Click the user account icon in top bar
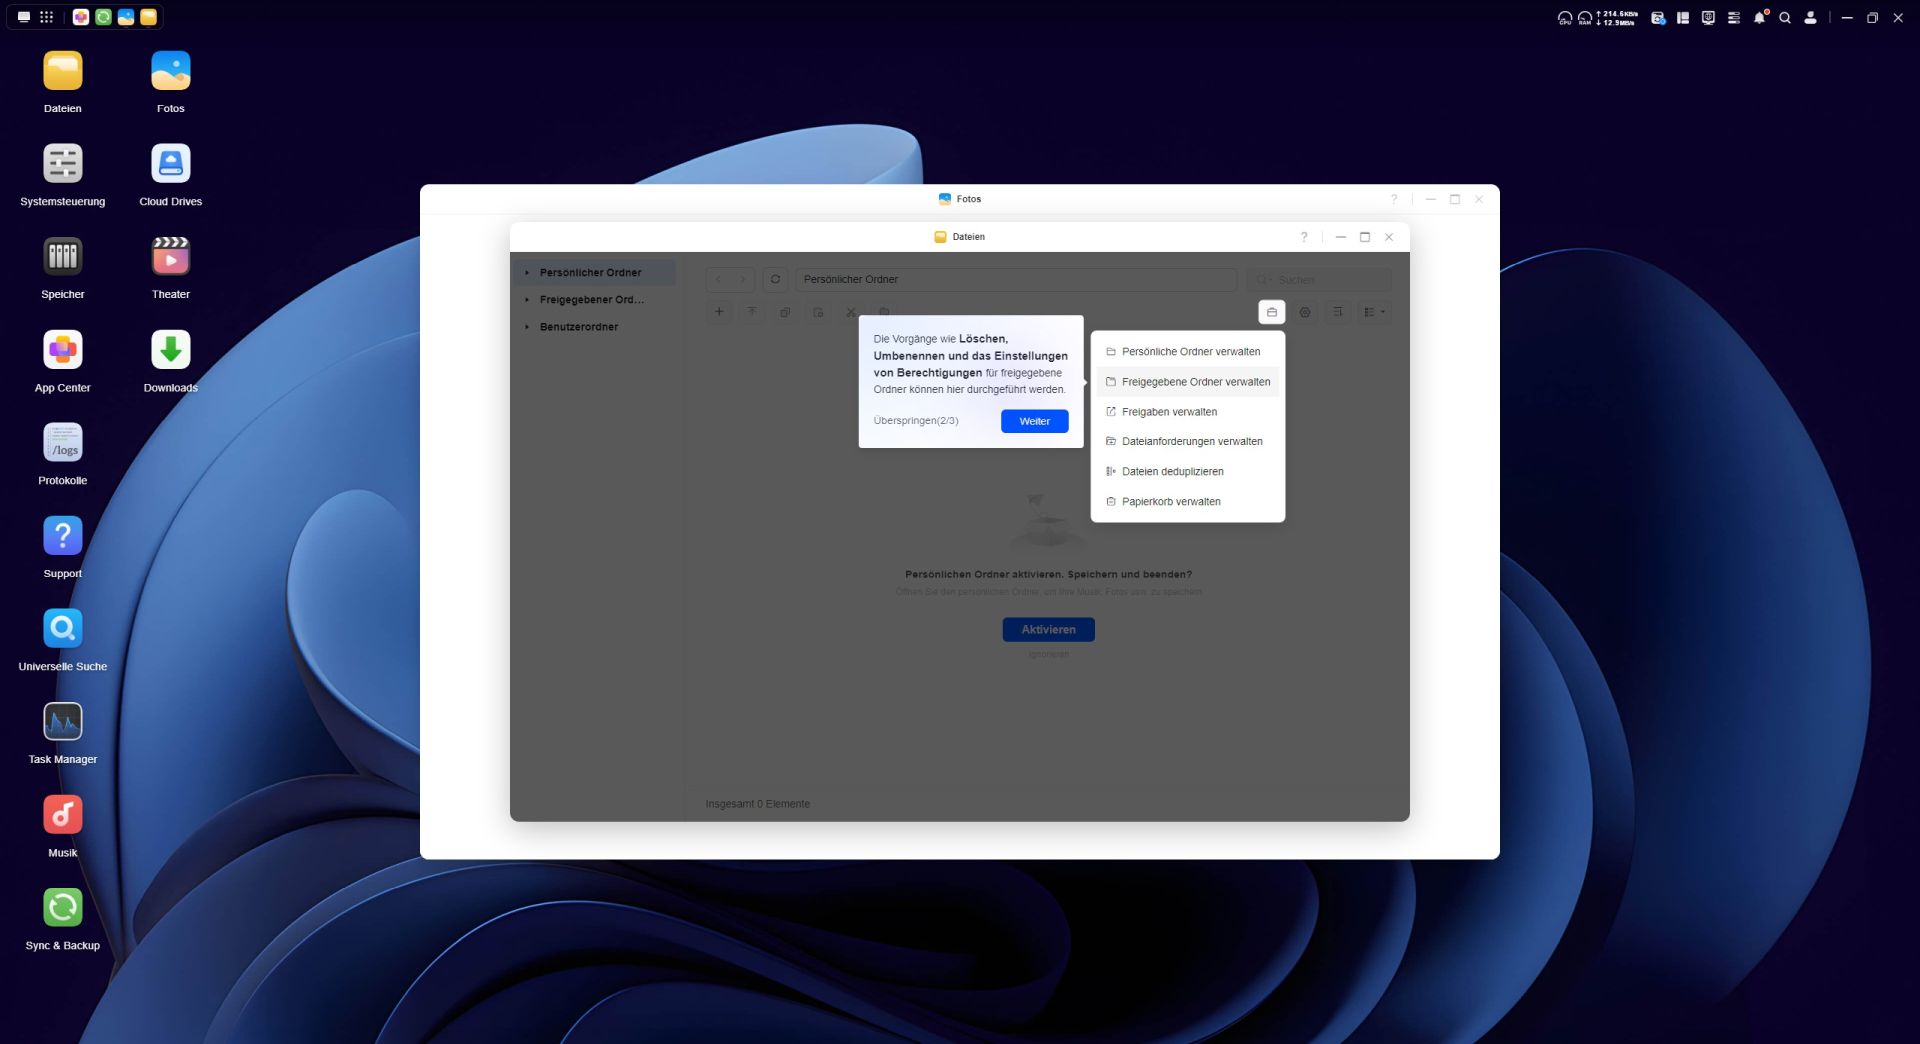The image size is (1920, 1044). pos(1810,18)
